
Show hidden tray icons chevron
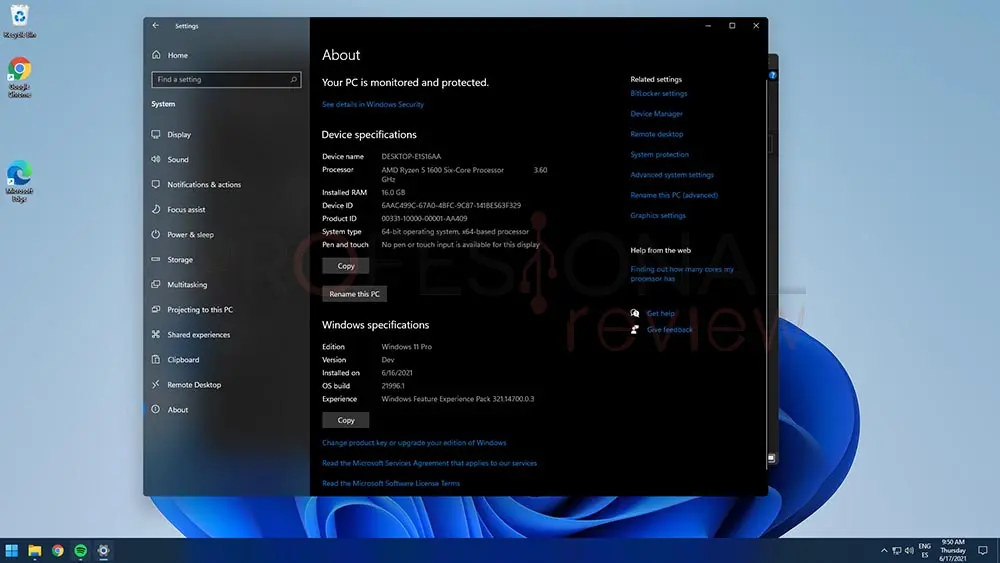click(884, 551)
